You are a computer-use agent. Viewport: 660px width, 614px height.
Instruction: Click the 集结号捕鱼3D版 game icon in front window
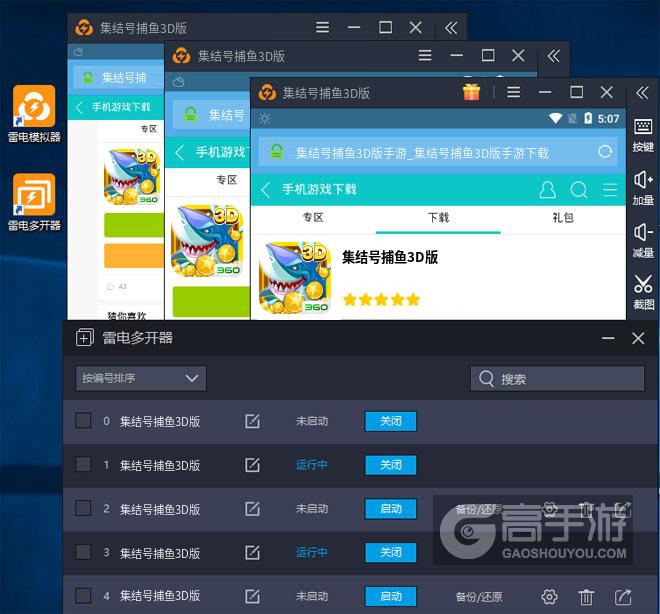[295, 278]
